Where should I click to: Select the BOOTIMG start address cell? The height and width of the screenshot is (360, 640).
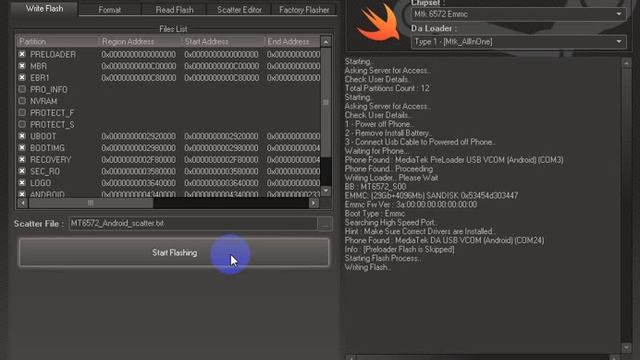pyautogui.click(x=221, y=148)
